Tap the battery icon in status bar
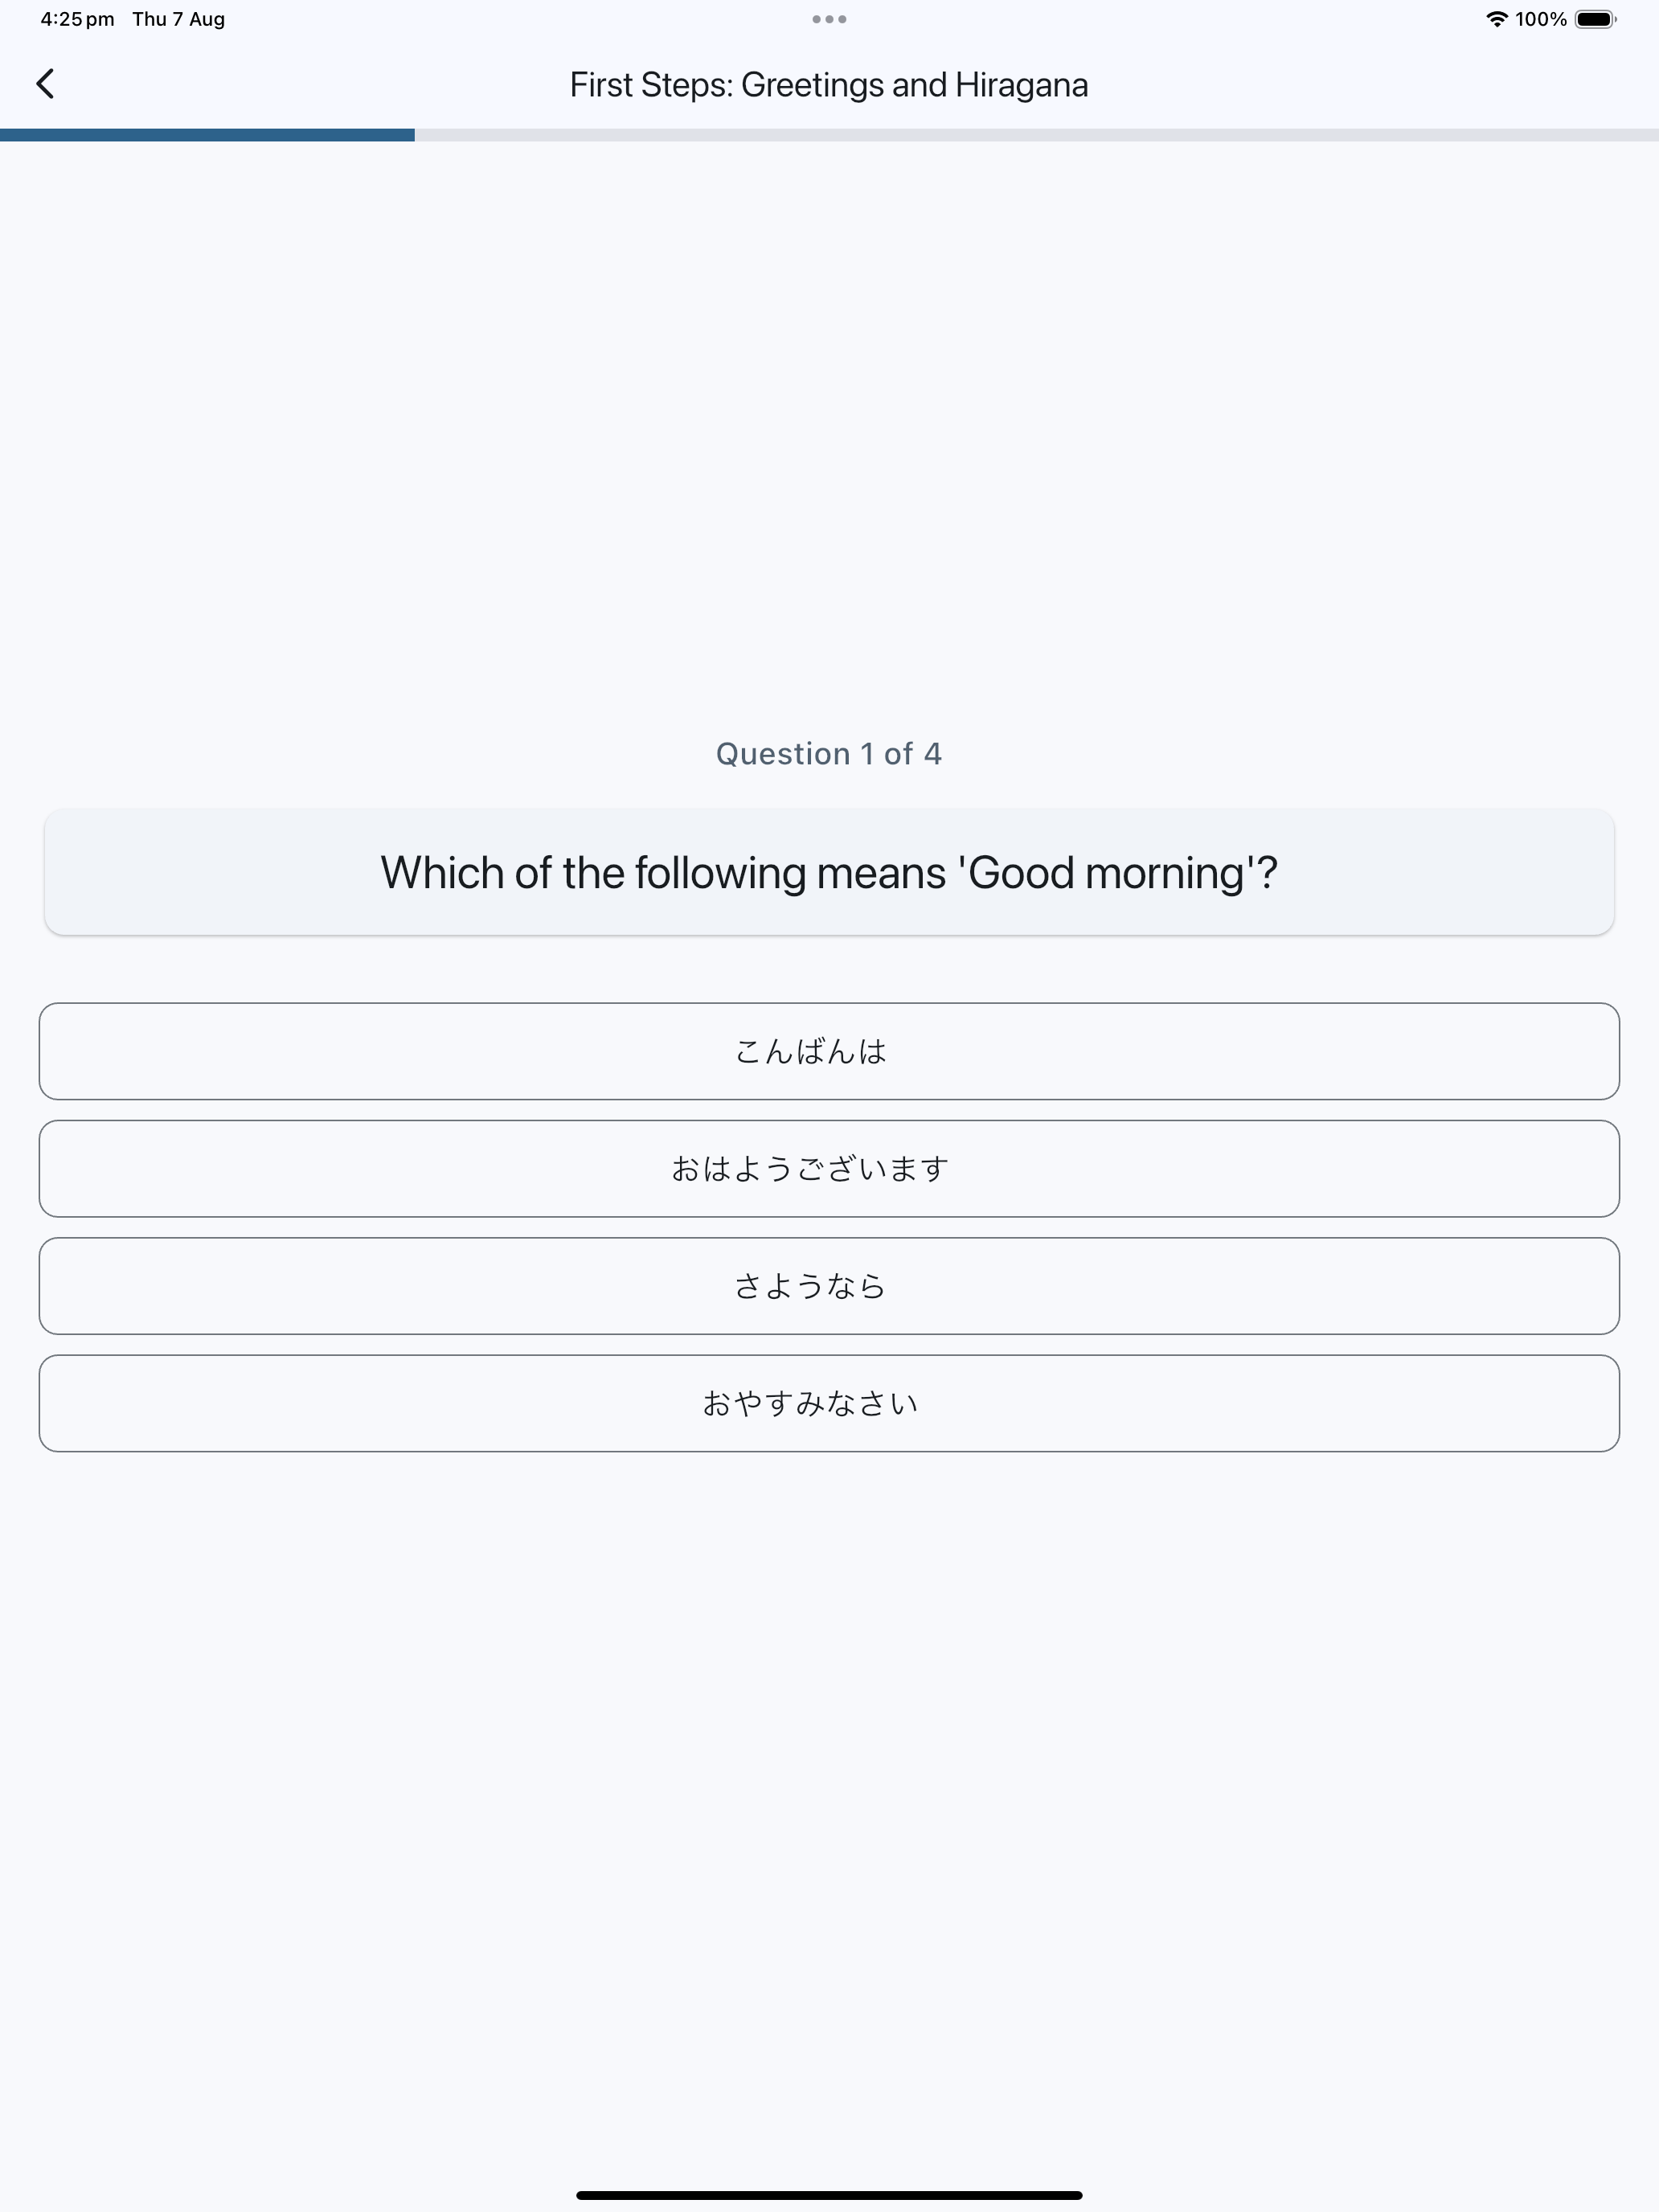 click(x=1596, y=19)
